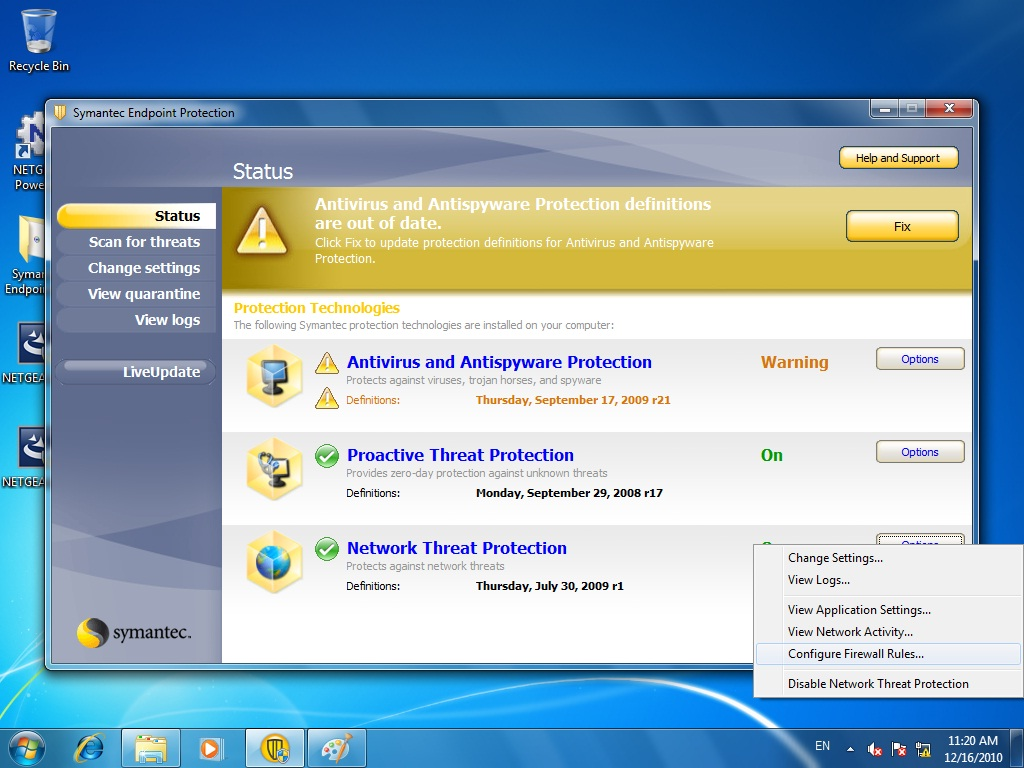Image resolution: width=1024 pixels, height=768 pixels.
Task: Open Recycle Bin desktop icon
Action: coord(39,40)
